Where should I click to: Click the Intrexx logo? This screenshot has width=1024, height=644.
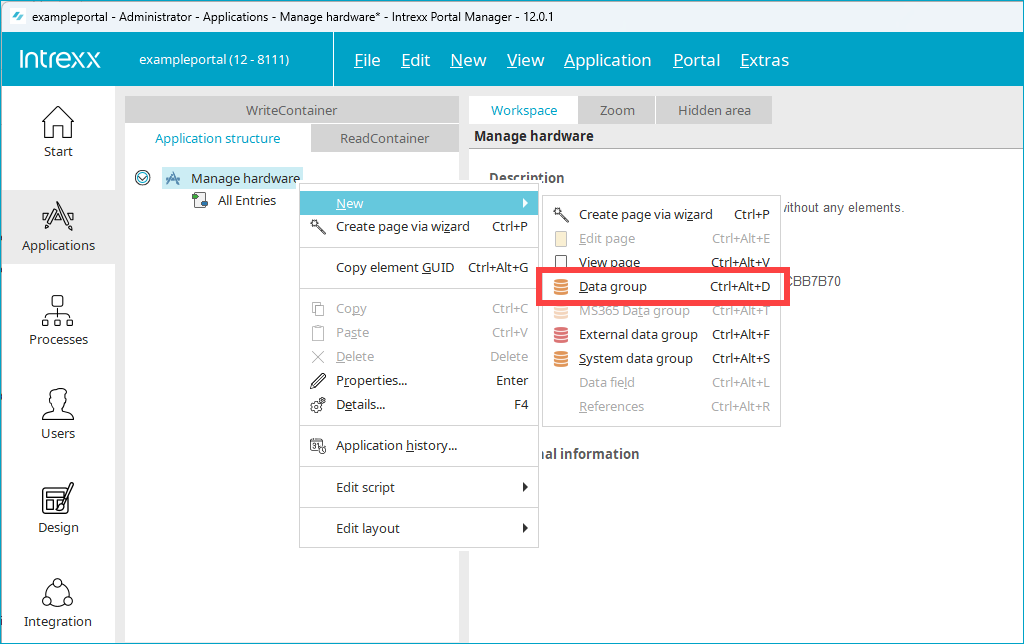tap(59, 59)
